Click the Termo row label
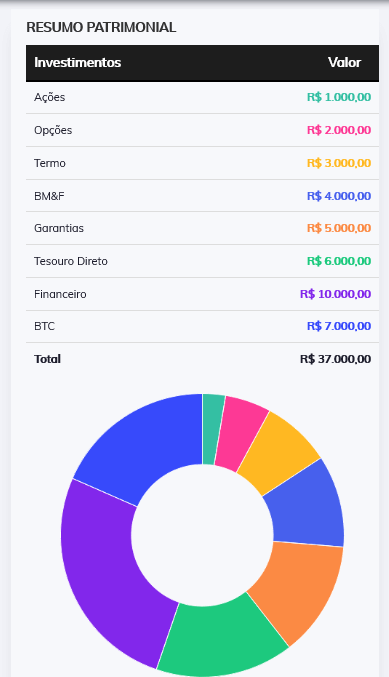 tap(50, 163)
